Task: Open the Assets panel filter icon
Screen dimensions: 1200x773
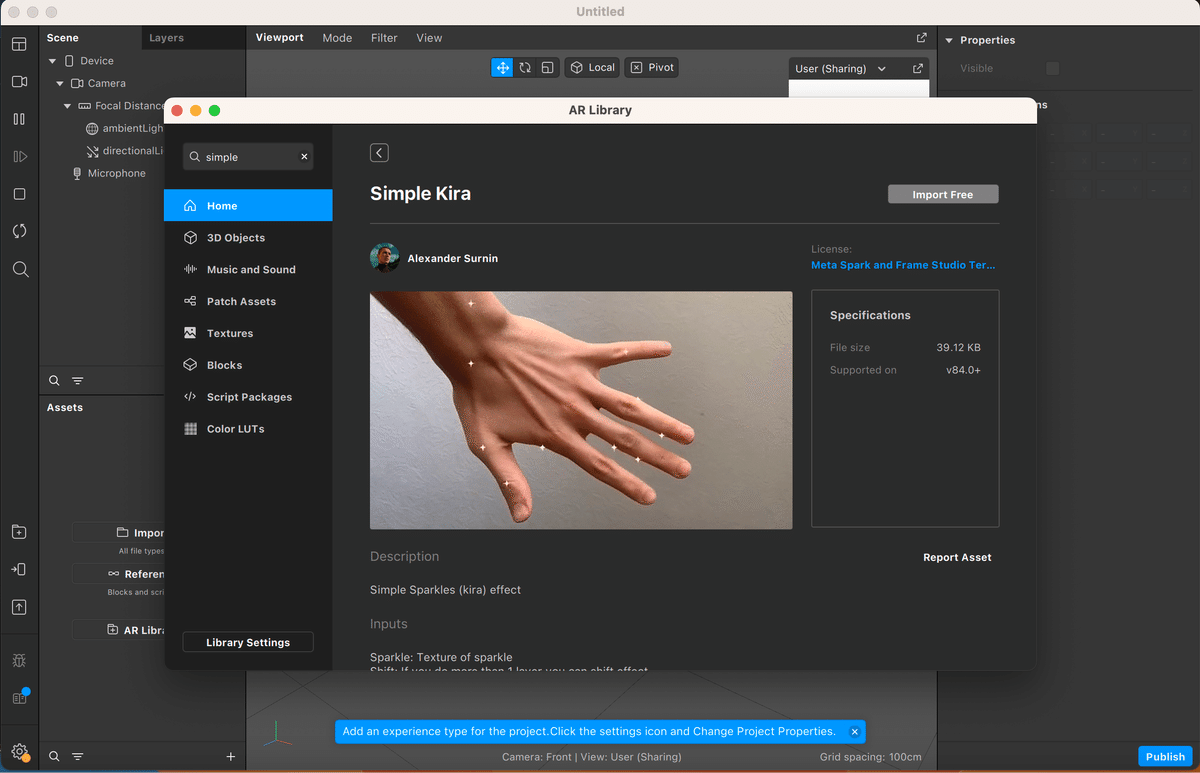Action: coord(78,757)
